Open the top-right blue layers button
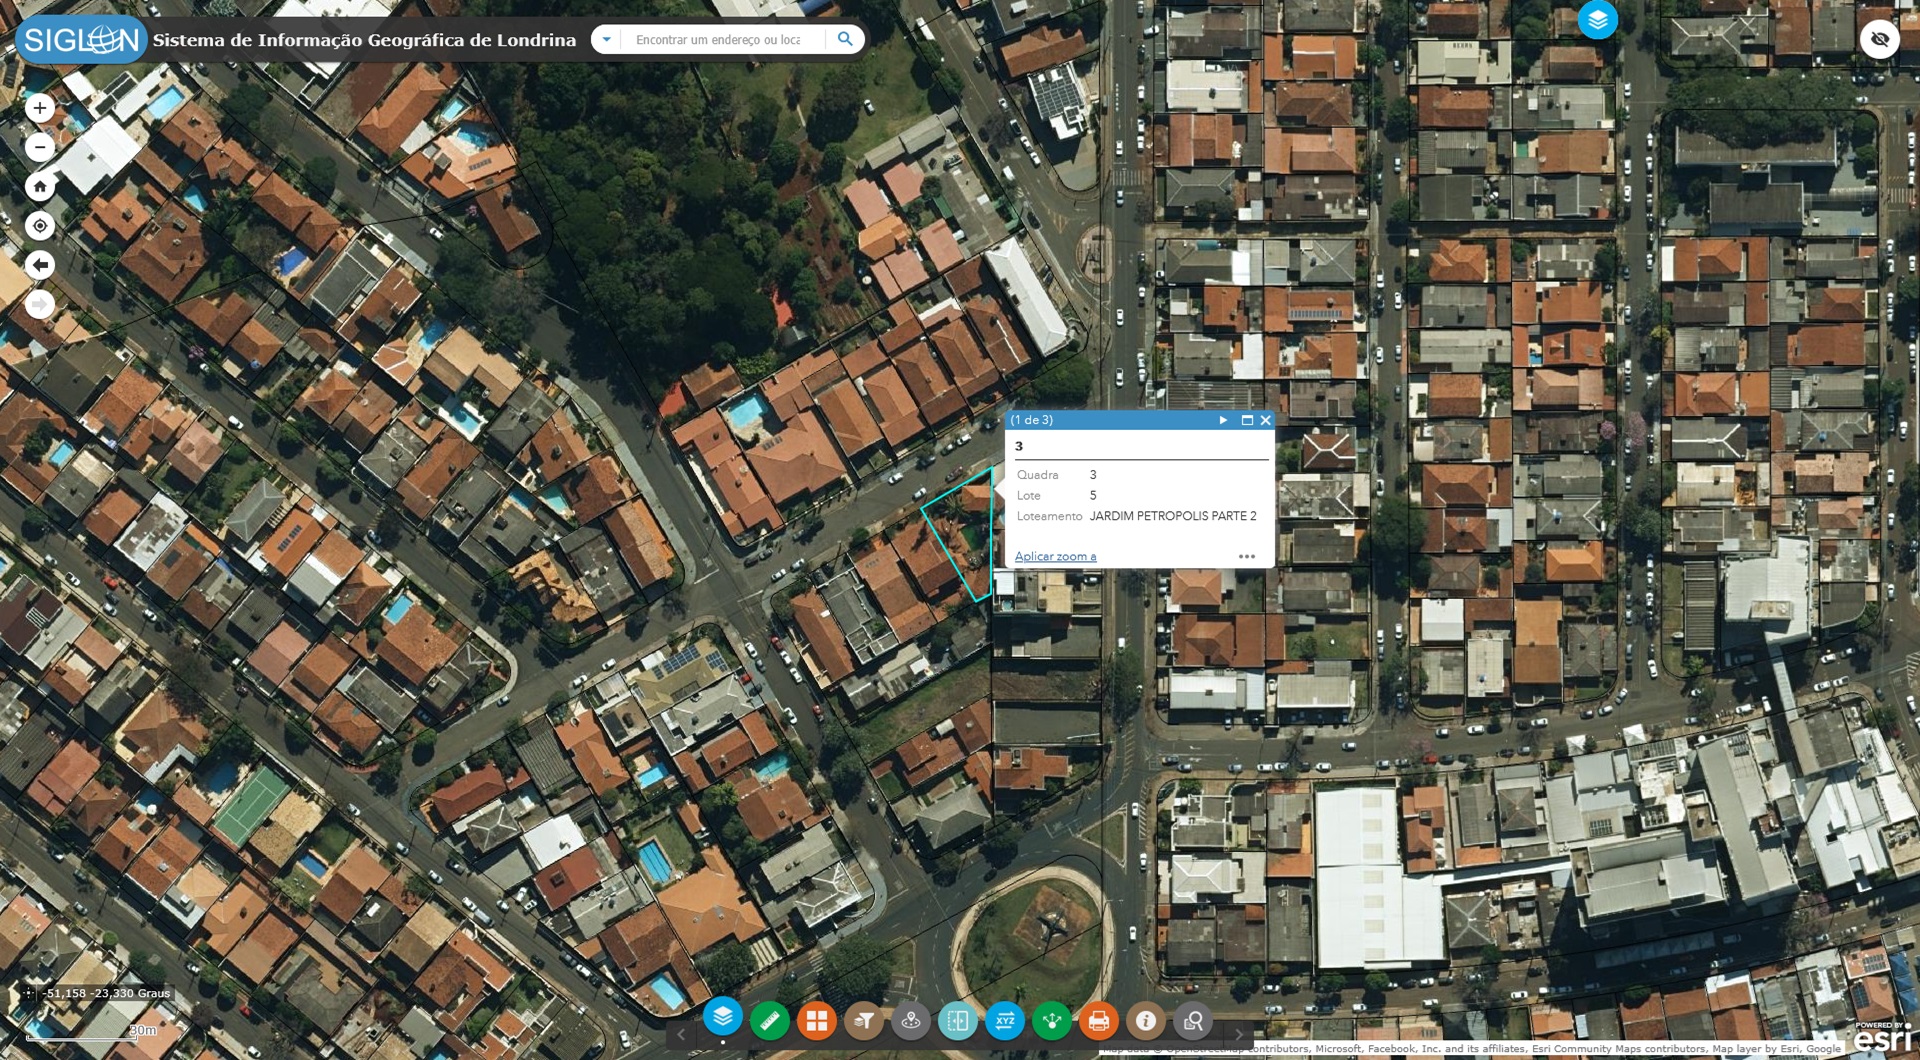1920x1060 pixels. (1597, 19)
